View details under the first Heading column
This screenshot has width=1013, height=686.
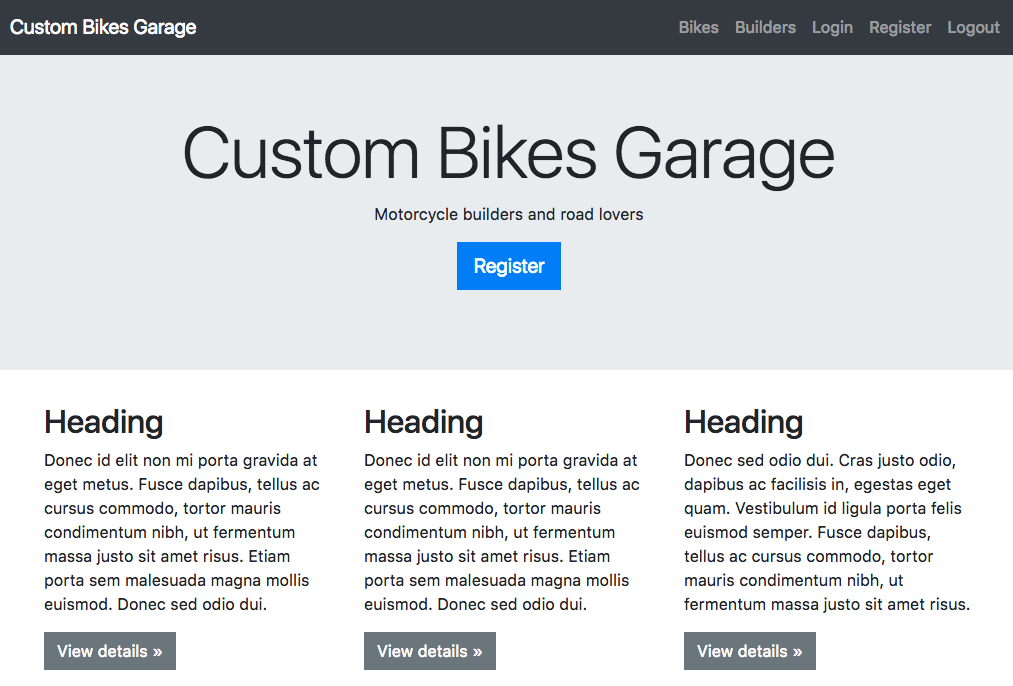110,651
